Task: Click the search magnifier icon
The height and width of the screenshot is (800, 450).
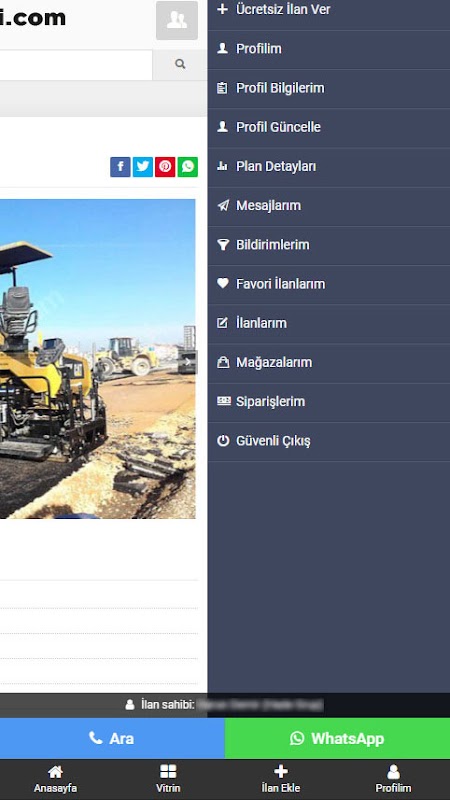Action: 180,64
